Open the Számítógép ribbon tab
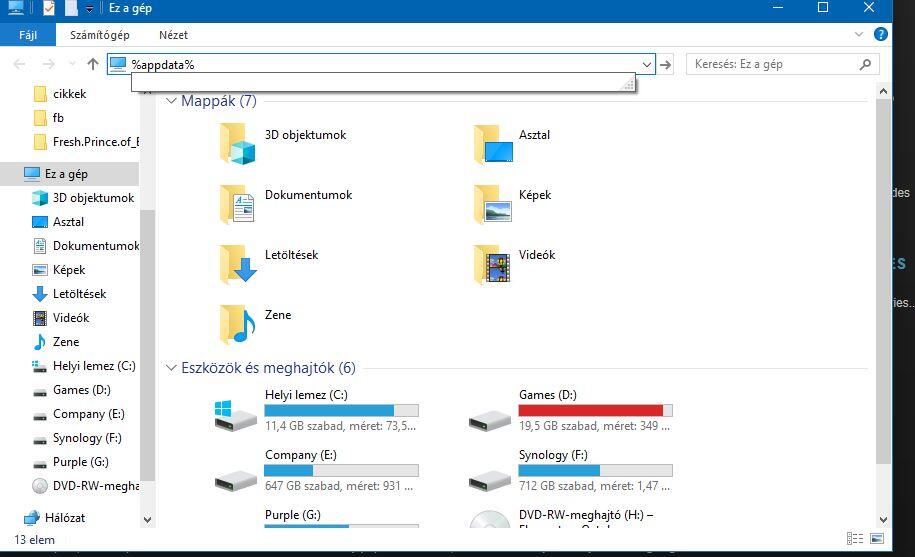Screen dimensions: 915x557 (x=99, y=35)
